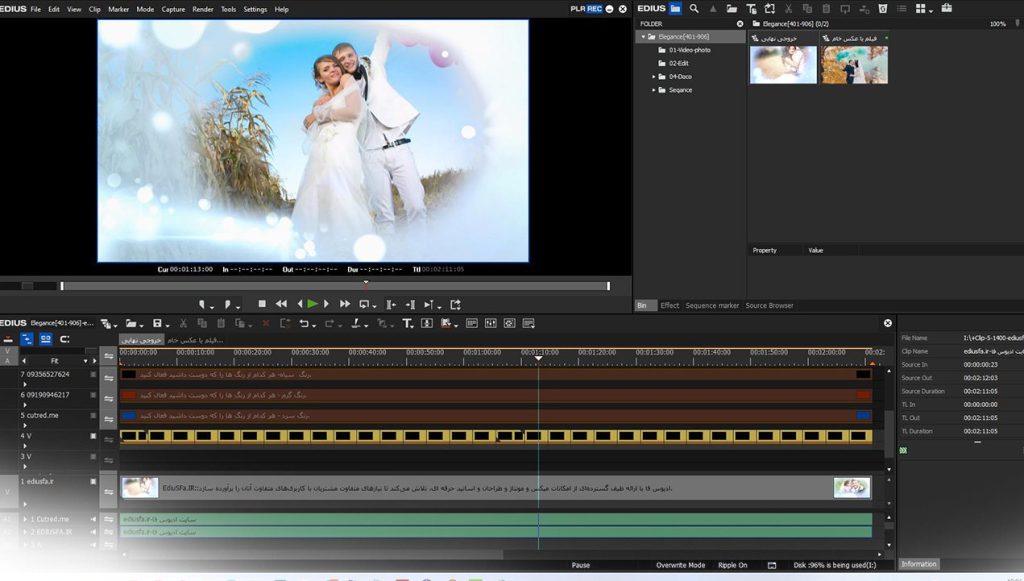Click Move to previous edit point icon
This screenshot has height=581, width=1024.
tap(391, 304)
